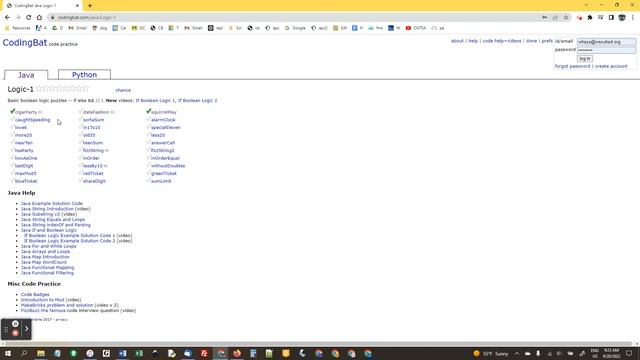
Task: Open Firefox from the taskbar
Action: click(237, 353)
